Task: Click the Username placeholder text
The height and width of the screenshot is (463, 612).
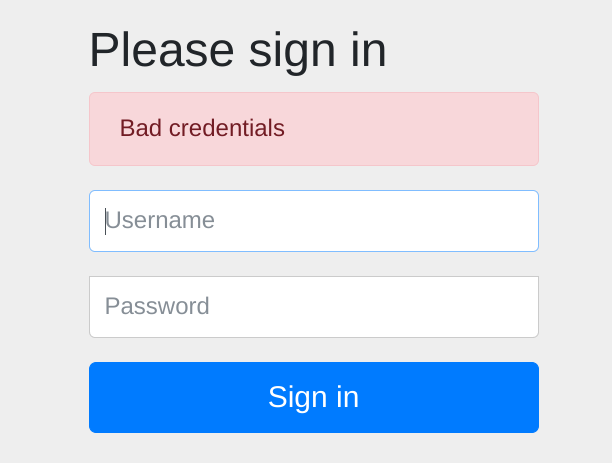Action: 160,221
